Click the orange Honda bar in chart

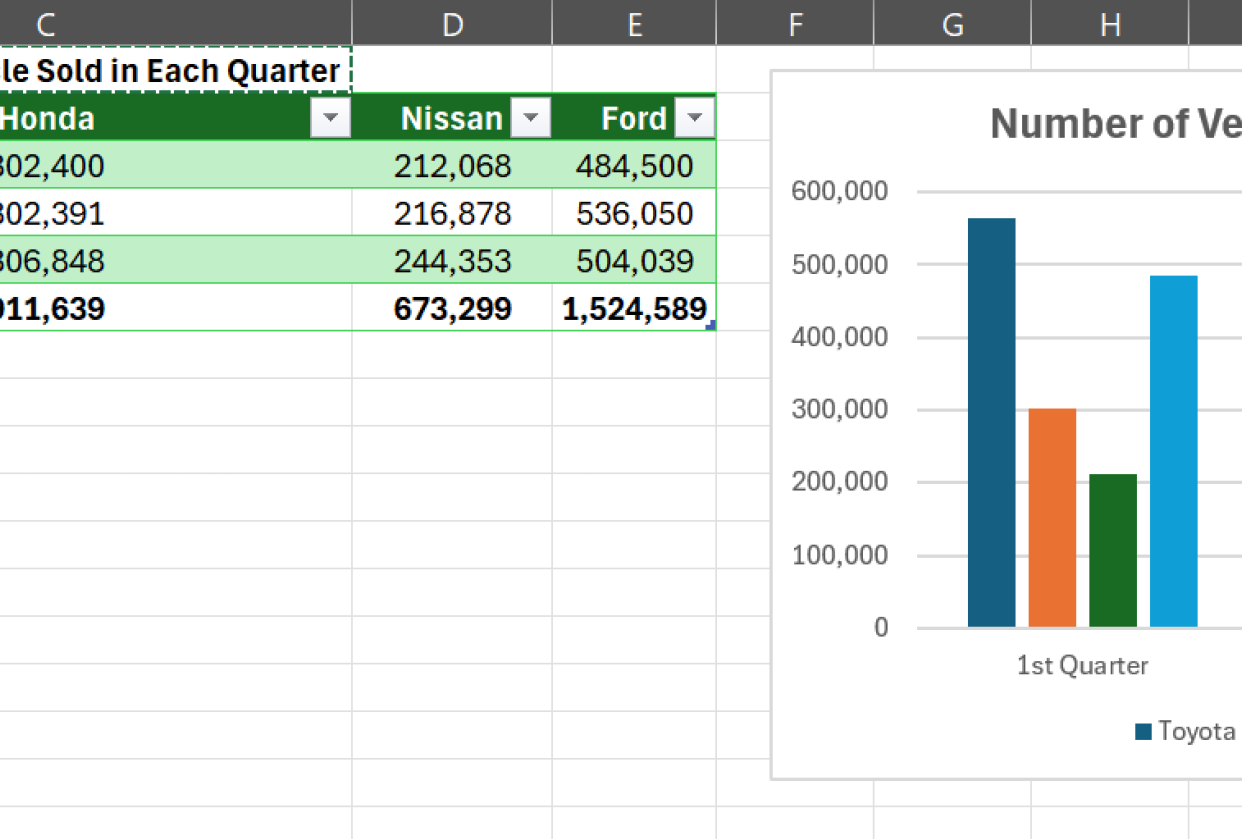point(1052,518)
